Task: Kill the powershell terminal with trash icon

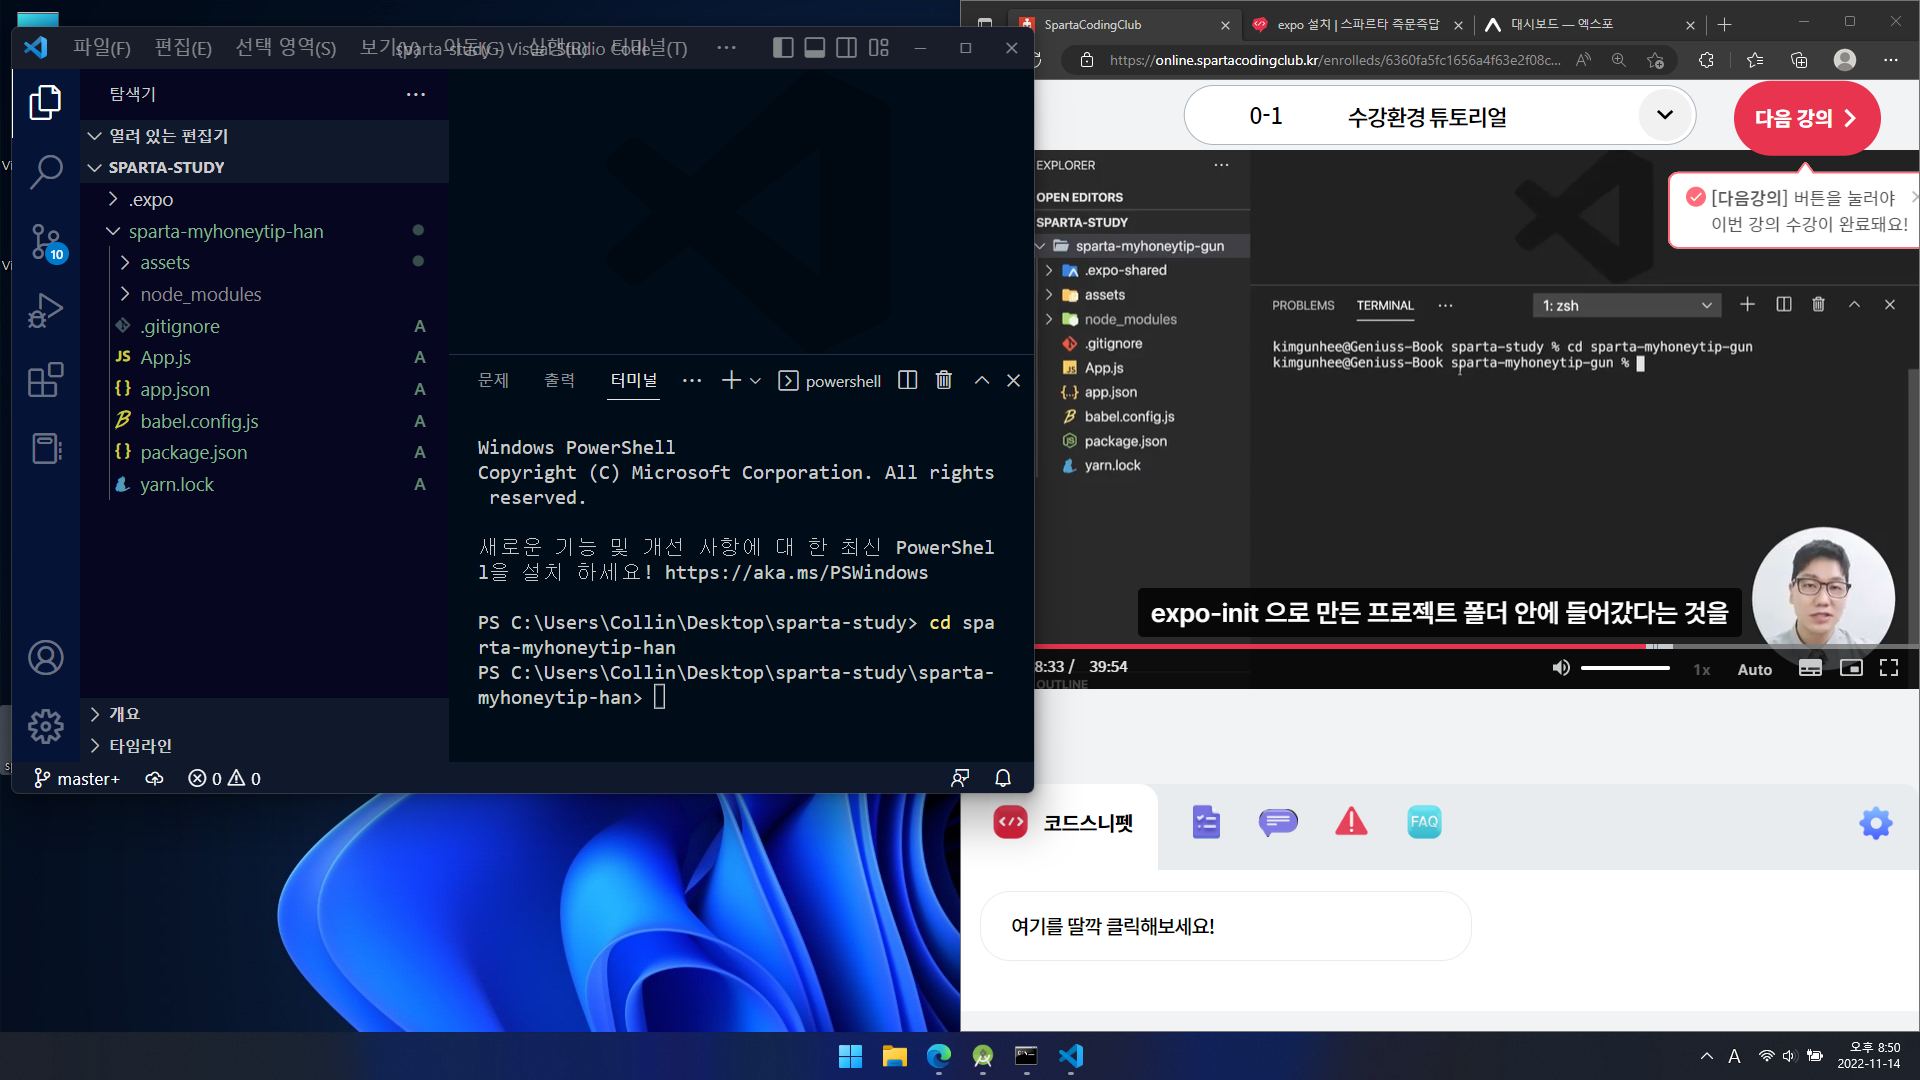Action: (943, 380)
